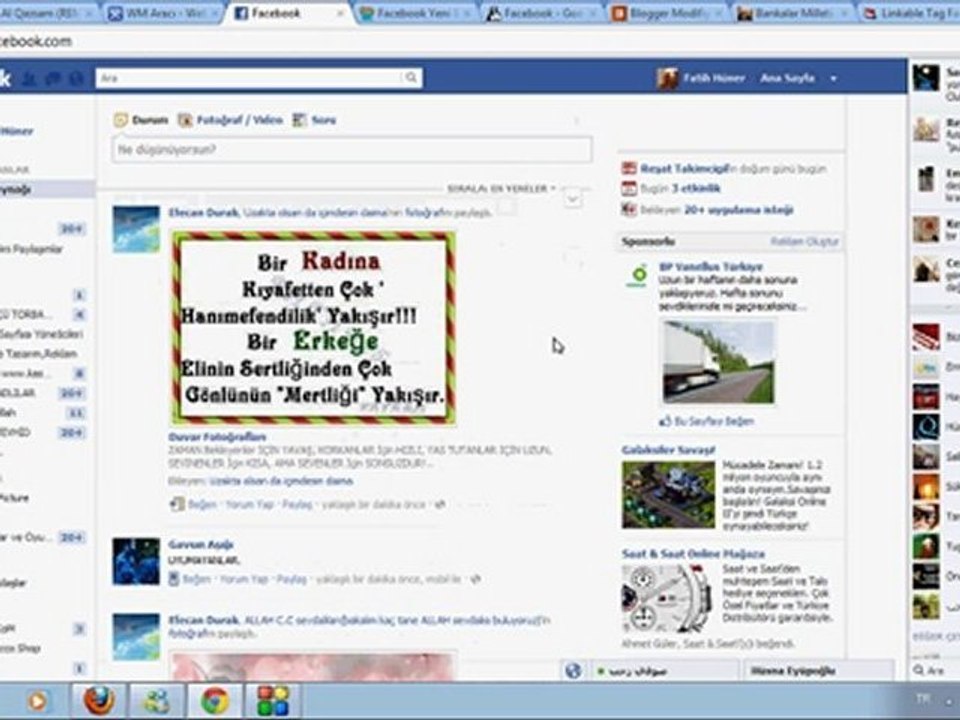
Task: Open Saat & Saat Online Mağaza link
Action: pyautogui.click(x=693, y=553)
